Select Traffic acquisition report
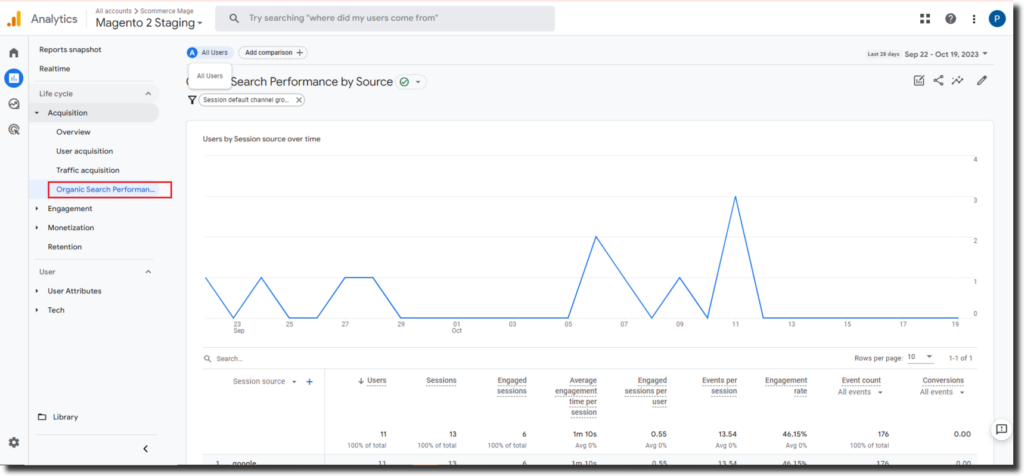1024x476 pixels. (88, 170)
